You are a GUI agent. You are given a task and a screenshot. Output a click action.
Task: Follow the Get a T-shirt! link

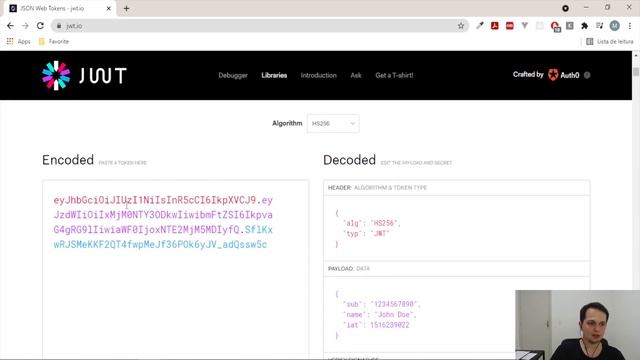pyautogui.click(x=394, y=75)
